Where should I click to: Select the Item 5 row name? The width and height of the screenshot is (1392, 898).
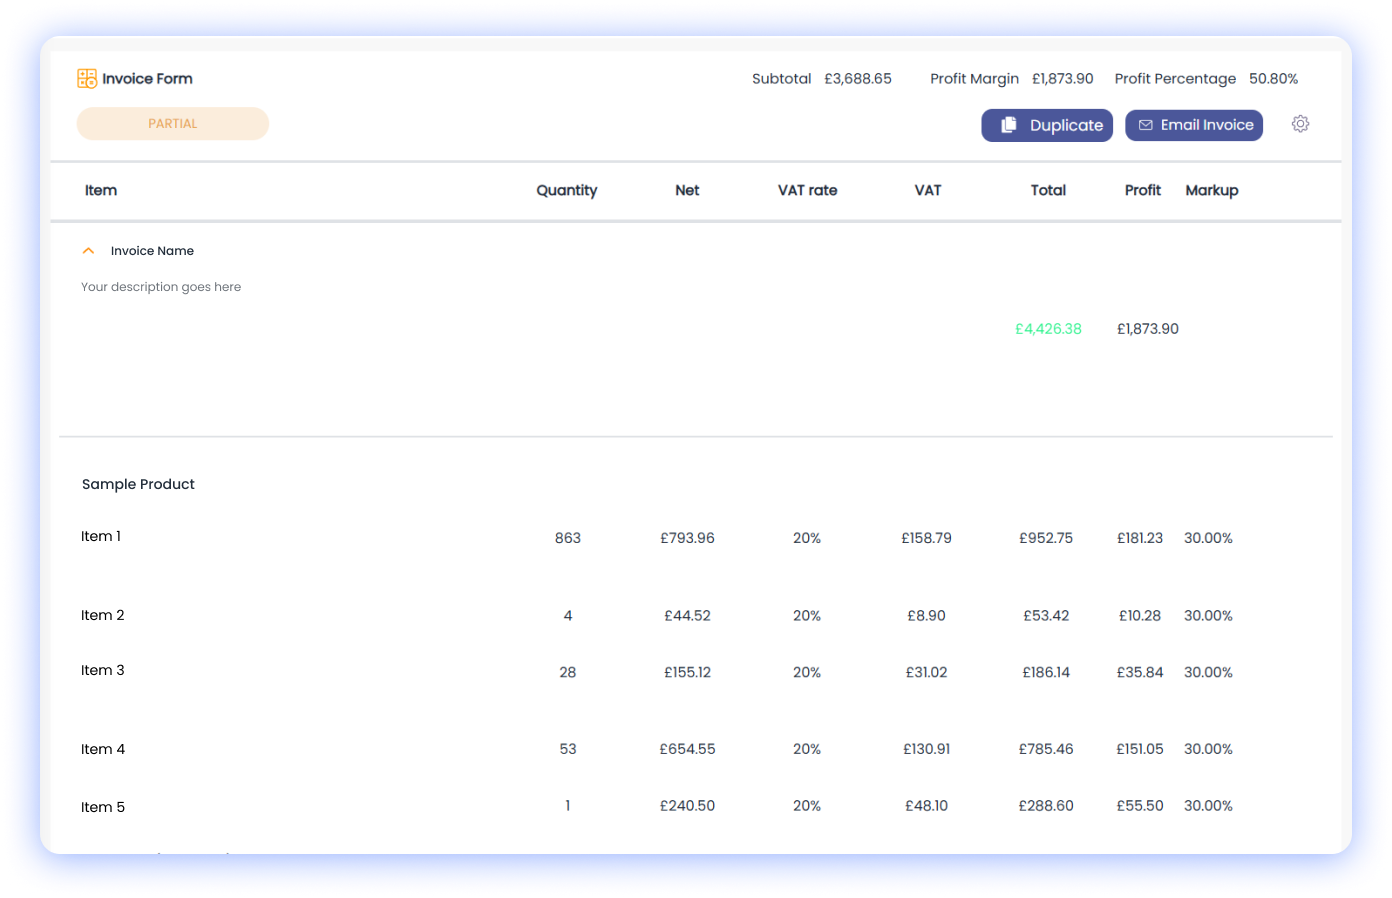pyautogui.click(x=103, y=807)
